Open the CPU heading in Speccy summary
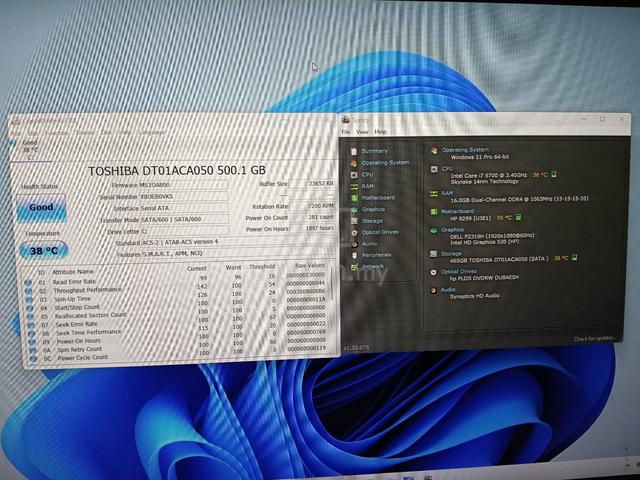Image resolution: width=640 pixels, height=480 pixels. pyautogui.click(x=447, y=168)
